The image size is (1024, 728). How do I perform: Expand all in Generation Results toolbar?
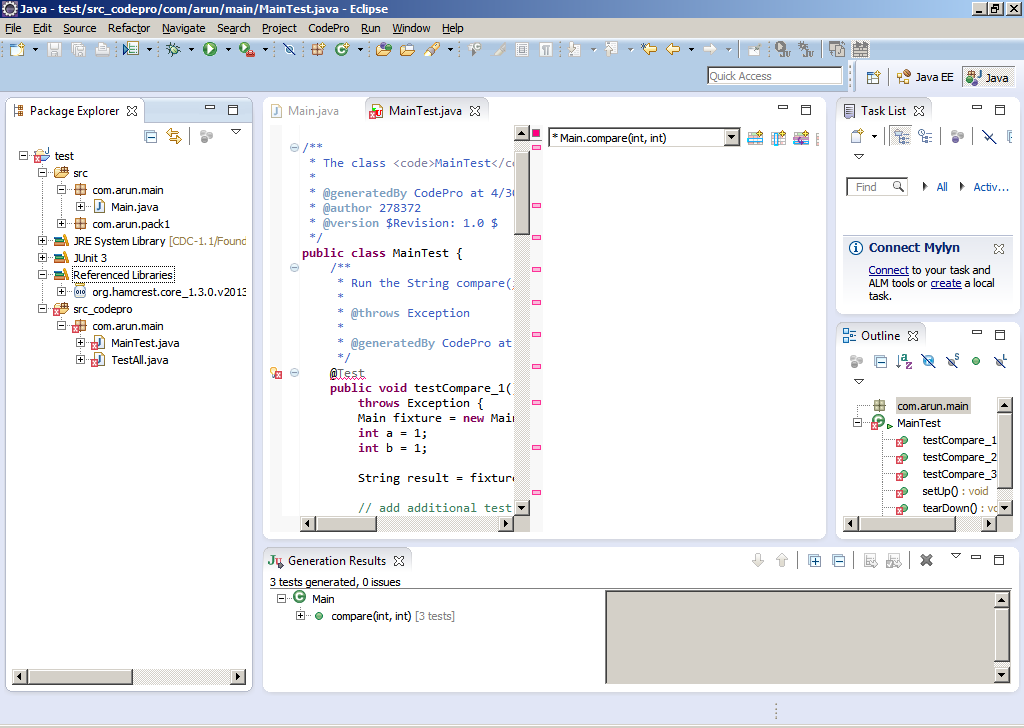[814, 561]
